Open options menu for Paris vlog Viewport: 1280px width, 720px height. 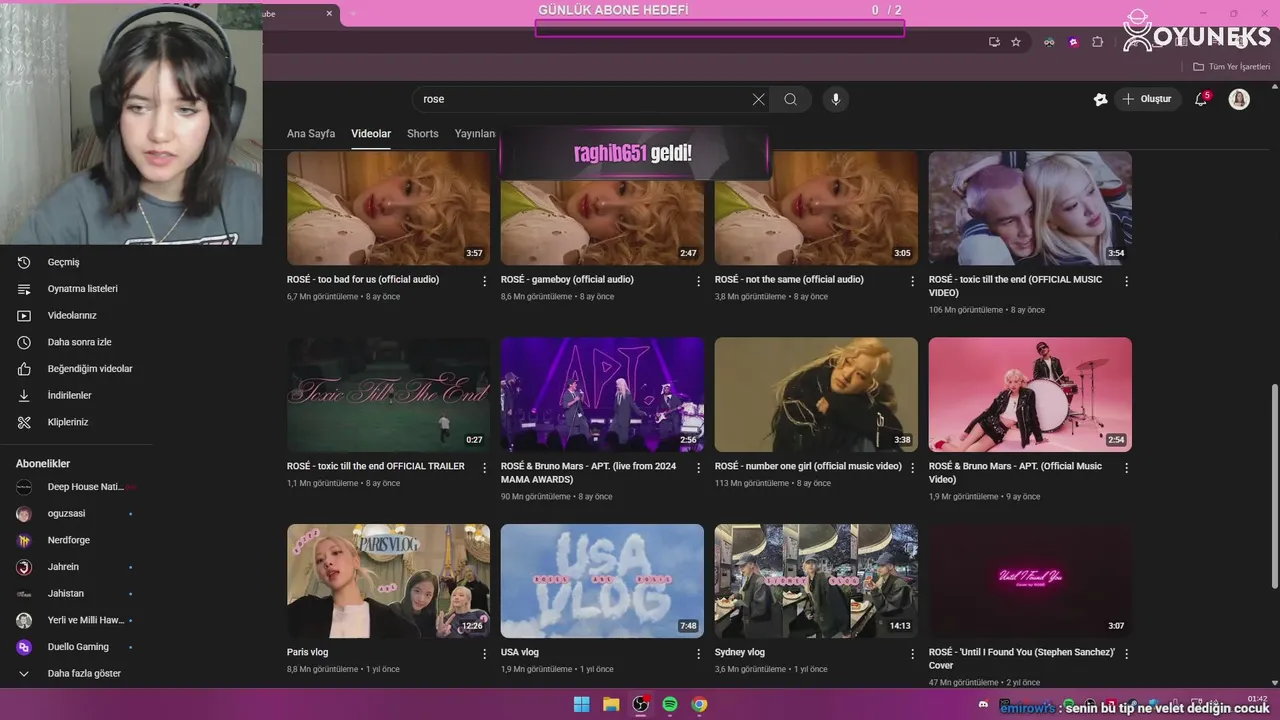[x=485, y=654]
